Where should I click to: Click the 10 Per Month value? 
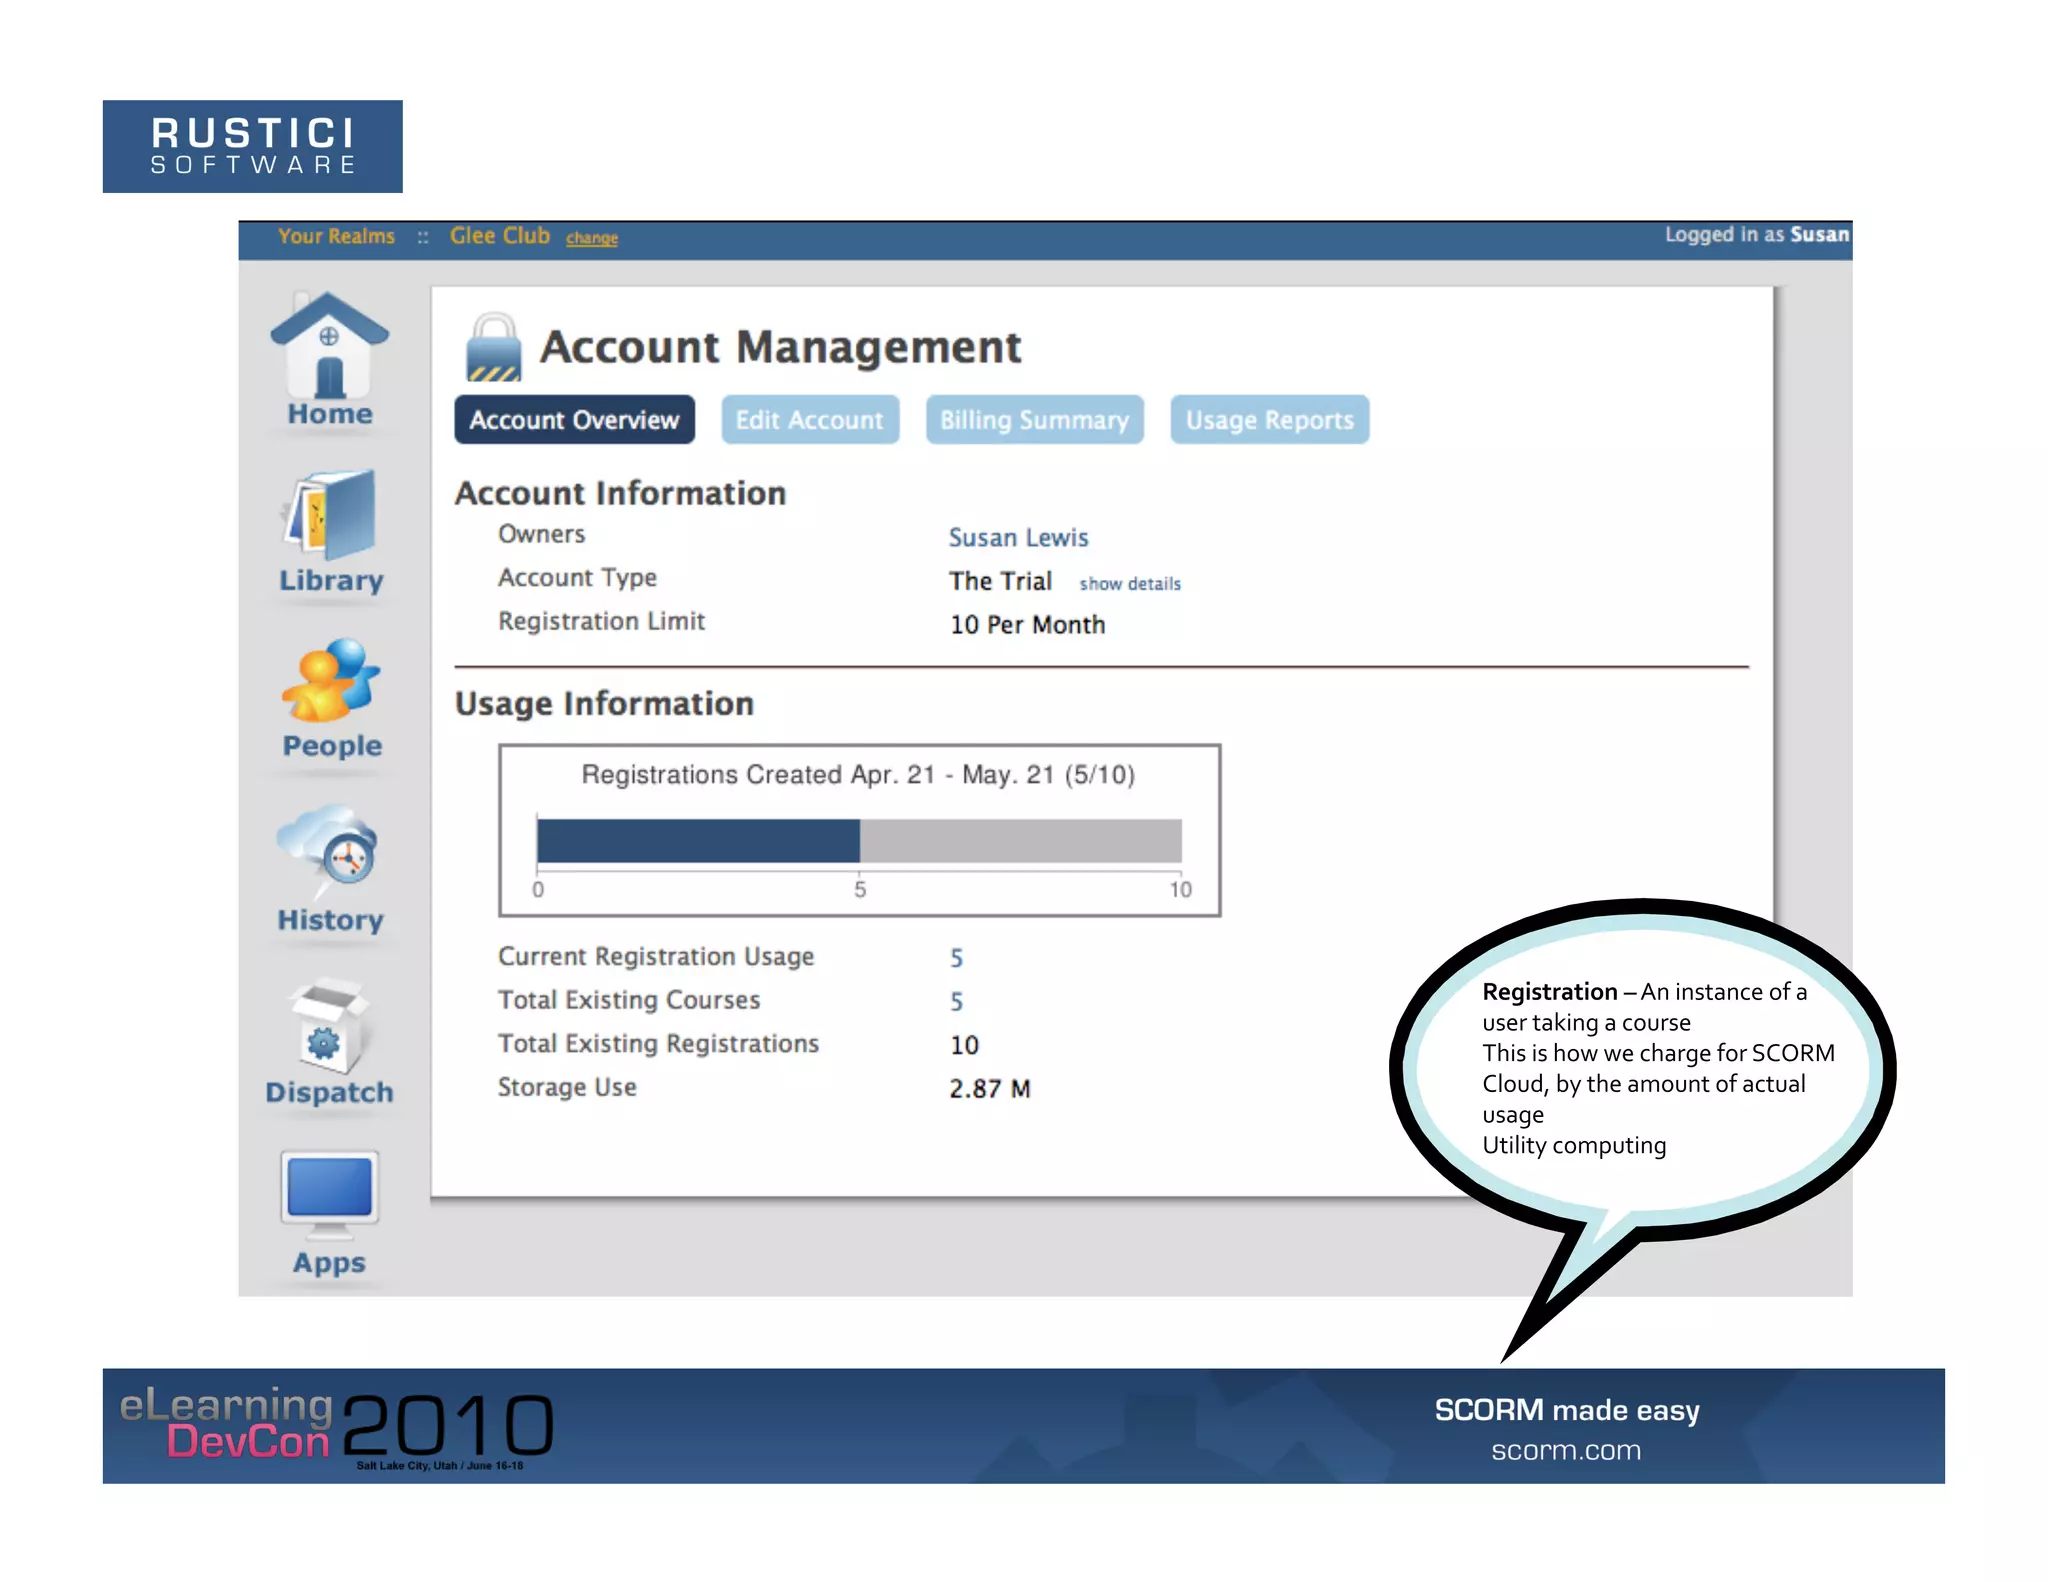[x=1027, y=625]
